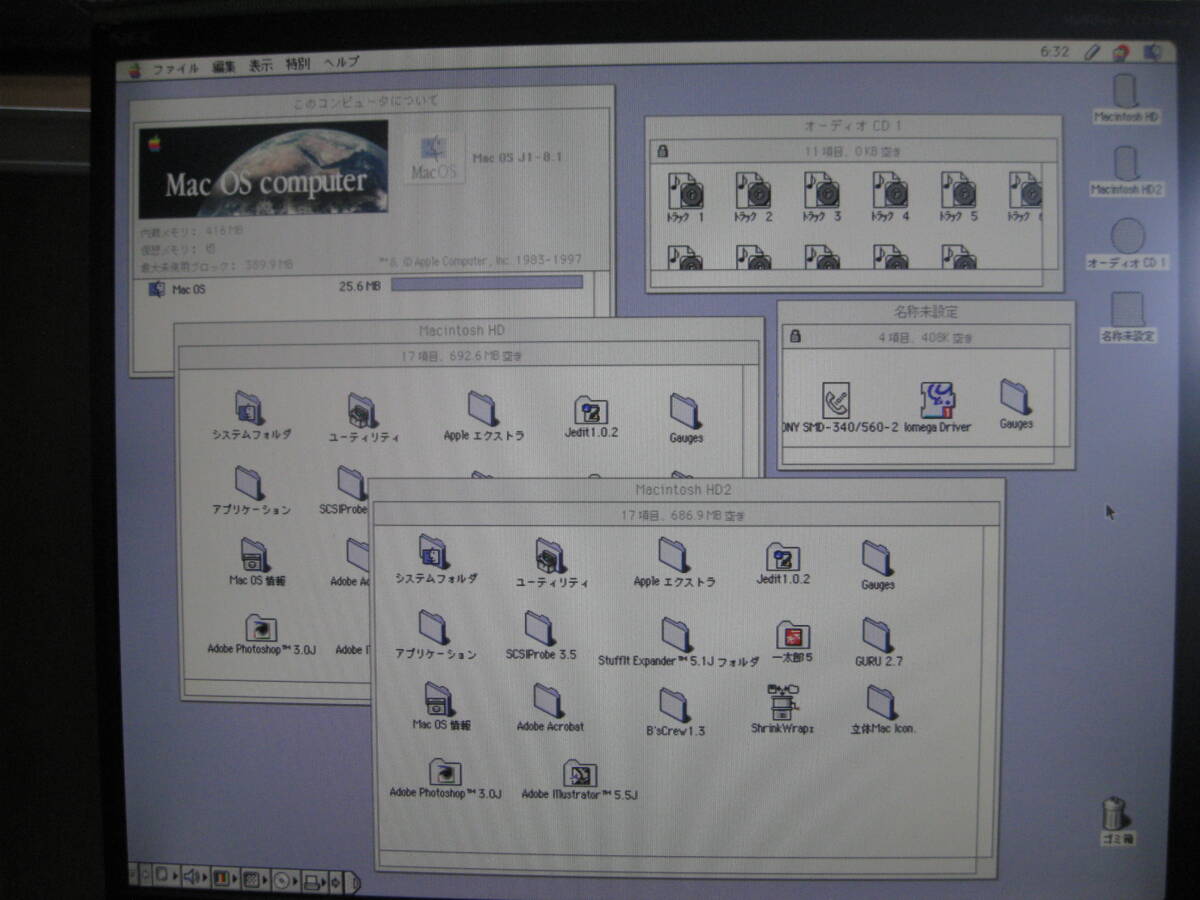
Task: Open monitor resolution module in Control Strip
Action: tap(254, 879)
